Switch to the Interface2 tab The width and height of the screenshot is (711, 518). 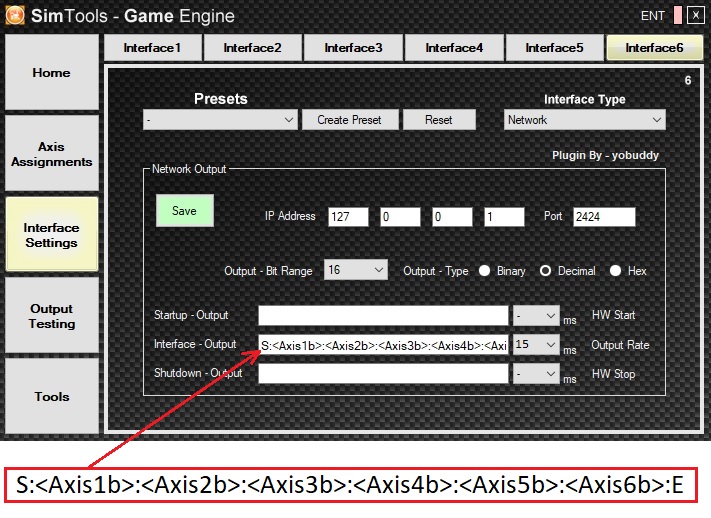click(x=253, y=48)
